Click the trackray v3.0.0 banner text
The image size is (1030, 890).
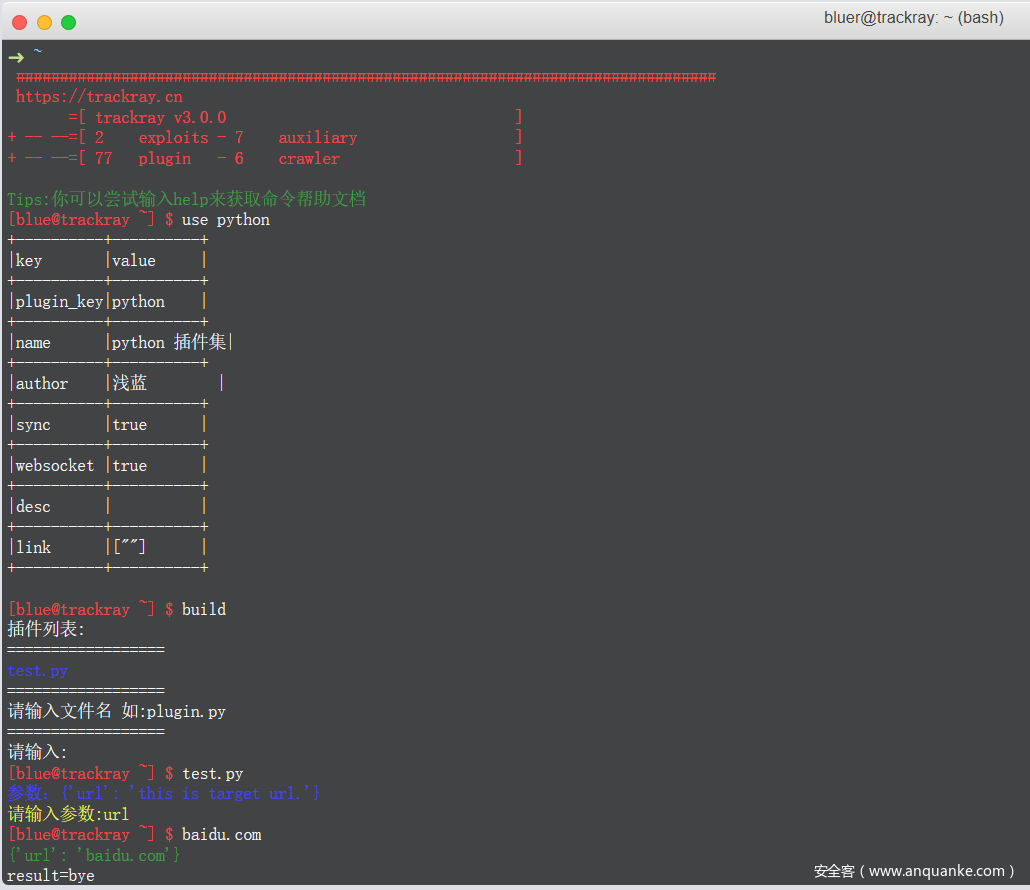(x=160, y=118)
